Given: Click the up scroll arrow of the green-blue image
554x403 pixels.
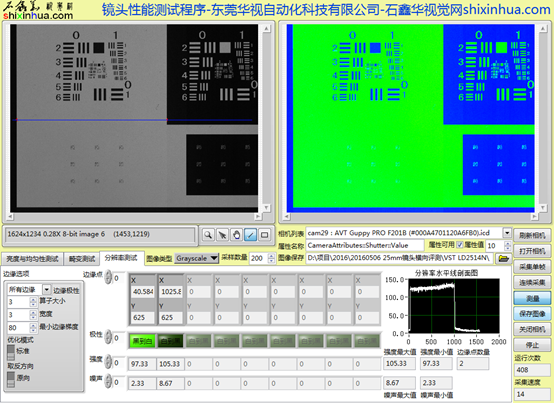Looking at the screenshot, I should 543,28.
